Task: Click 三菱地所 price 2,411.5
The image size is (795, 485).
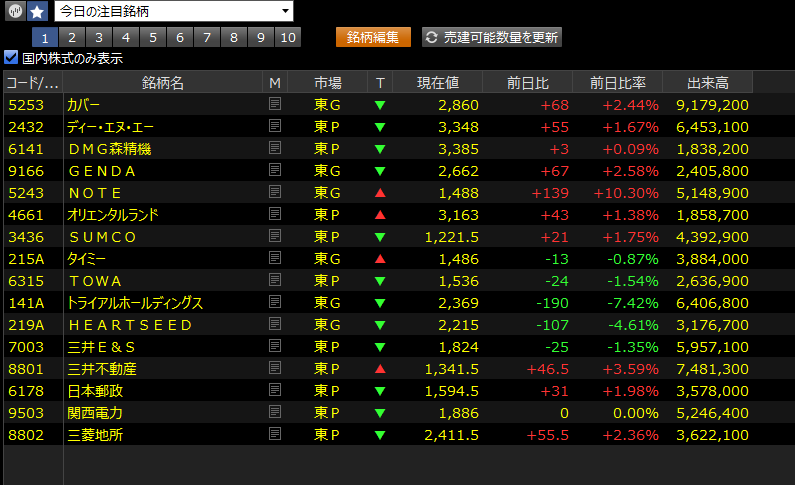Action: pyautogui.click(x=451, y=435)
